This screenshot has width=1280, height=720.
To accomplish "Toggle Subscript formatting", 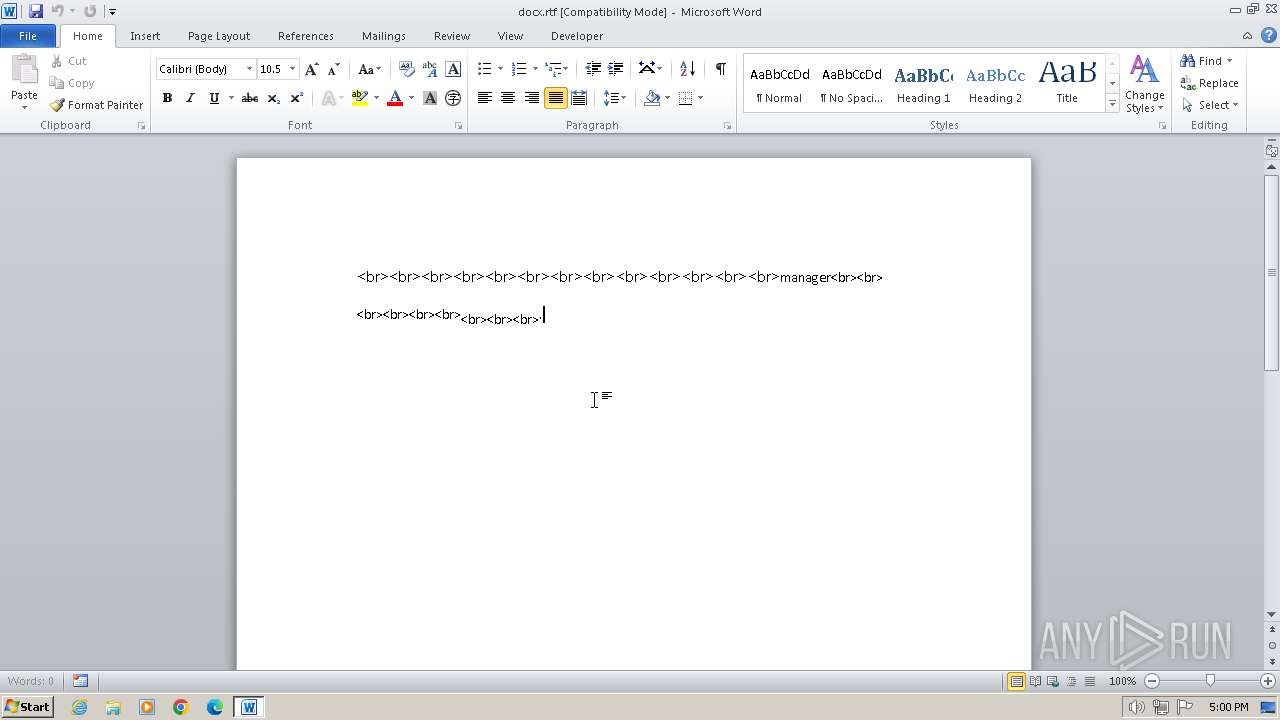I will [x=273, y=98].
